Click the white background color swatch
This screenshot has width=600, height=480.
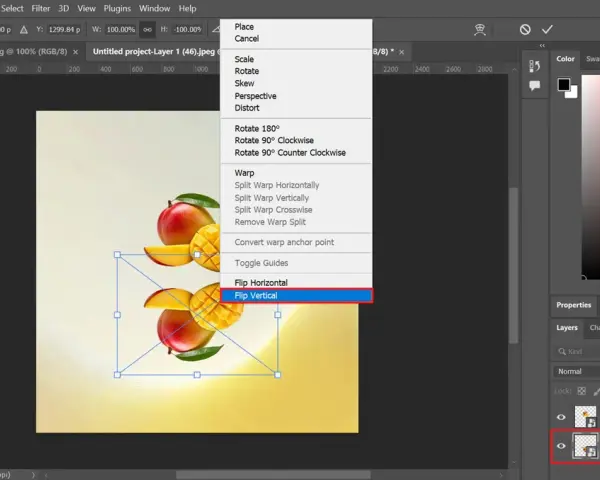coord(572,93)
